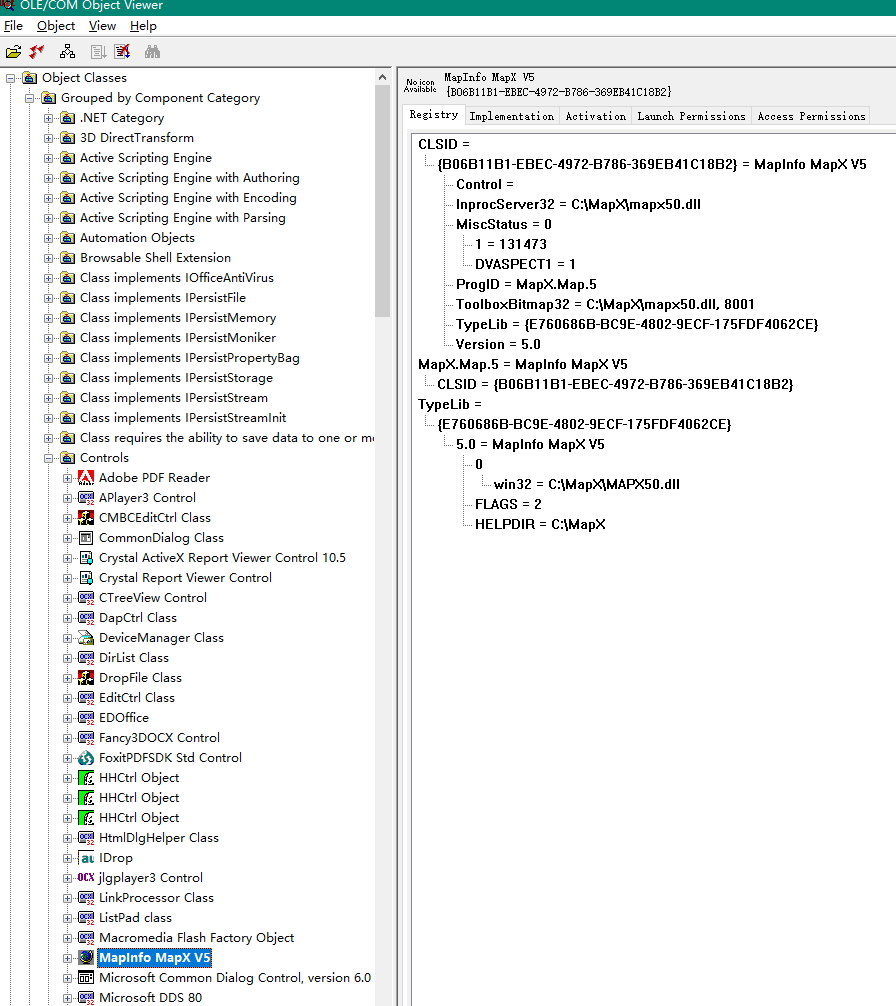
Task: Click the Microsoft Common Dialog Control icon
Action: tap(86, 978)
